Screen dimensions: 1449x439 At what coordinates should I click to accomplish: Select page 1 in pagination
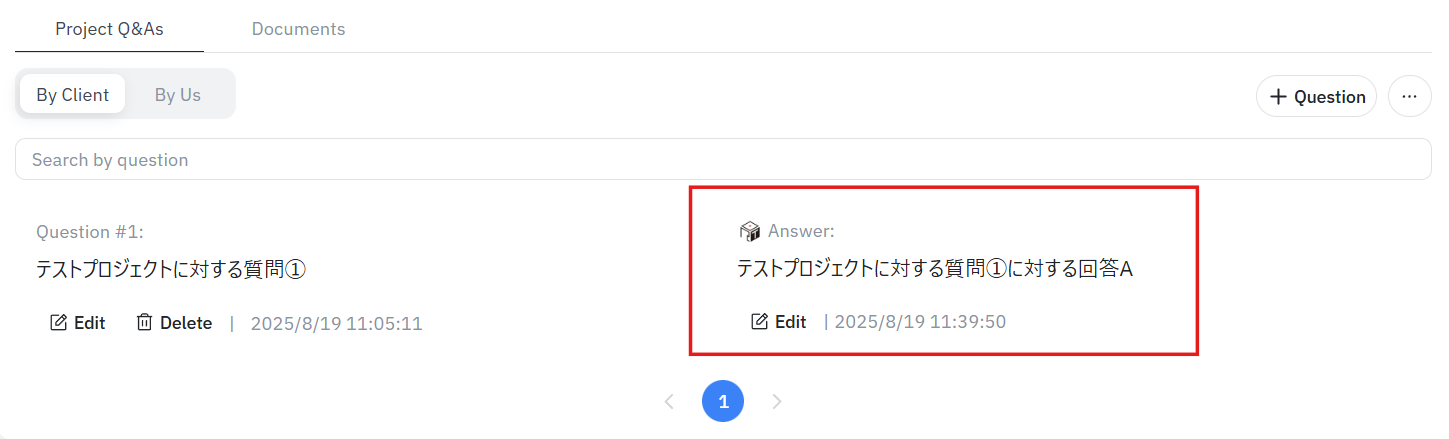723,402
